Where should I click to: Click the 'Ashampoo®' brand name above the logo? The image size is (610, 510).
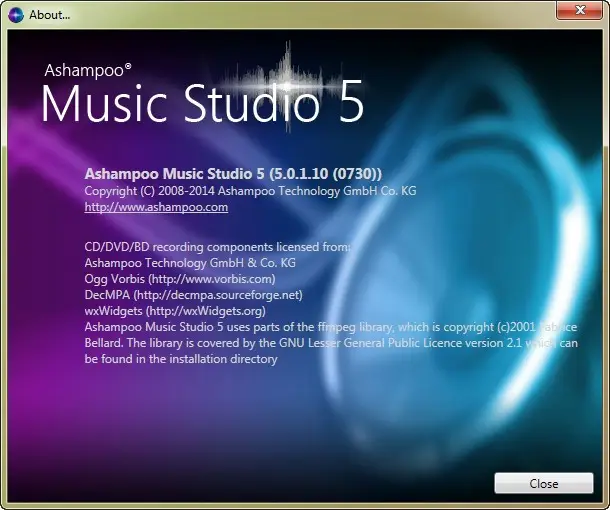point(88,70)
